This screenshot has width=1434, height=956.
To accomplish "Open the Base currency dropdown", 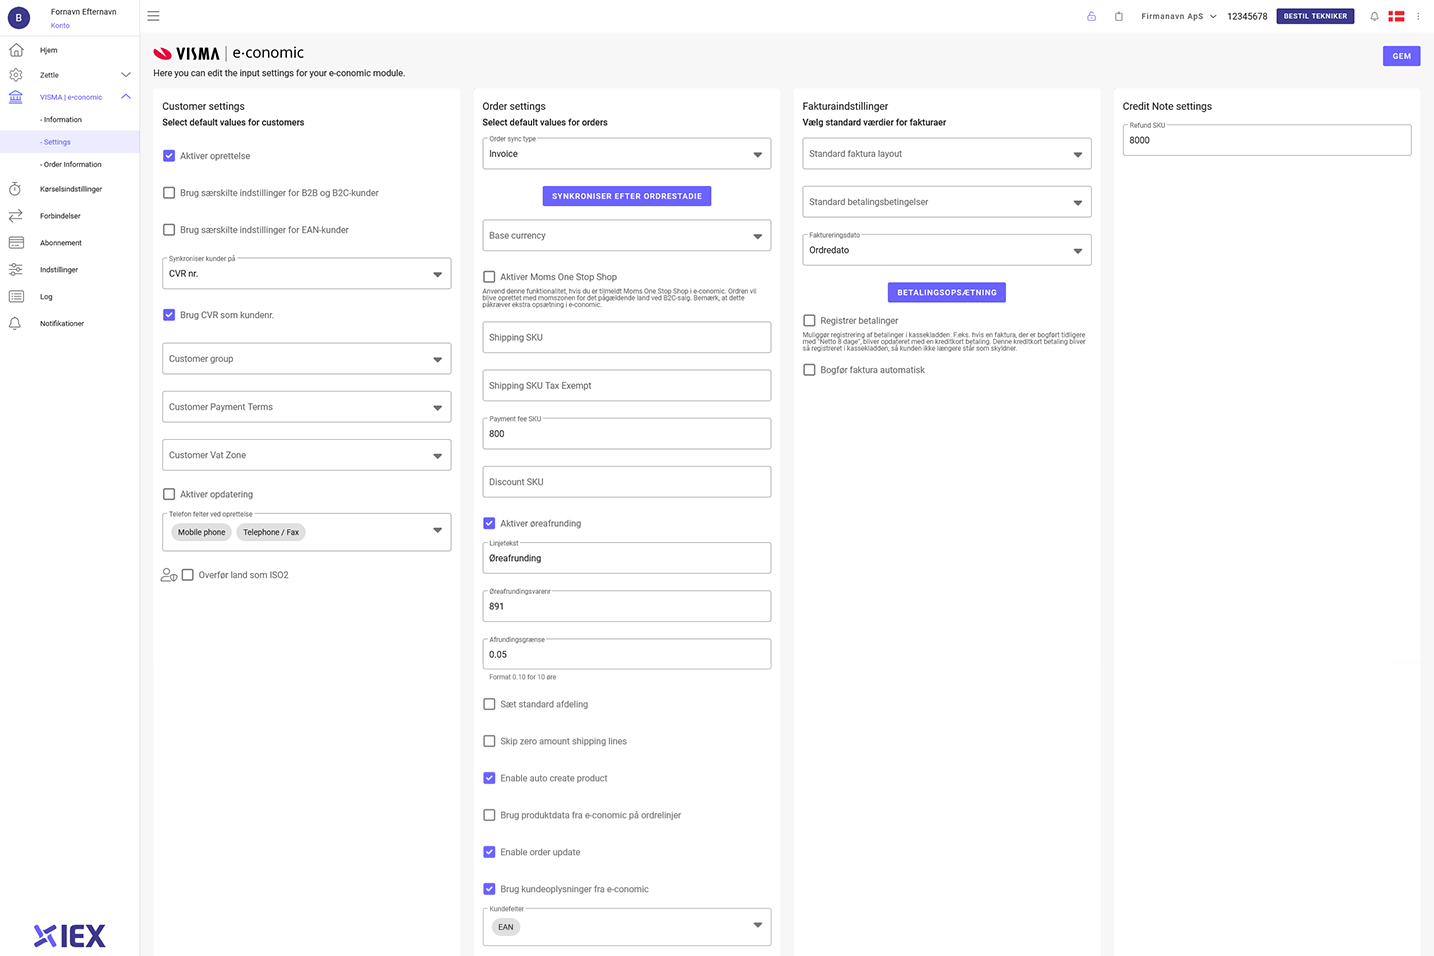I will 626,236.
